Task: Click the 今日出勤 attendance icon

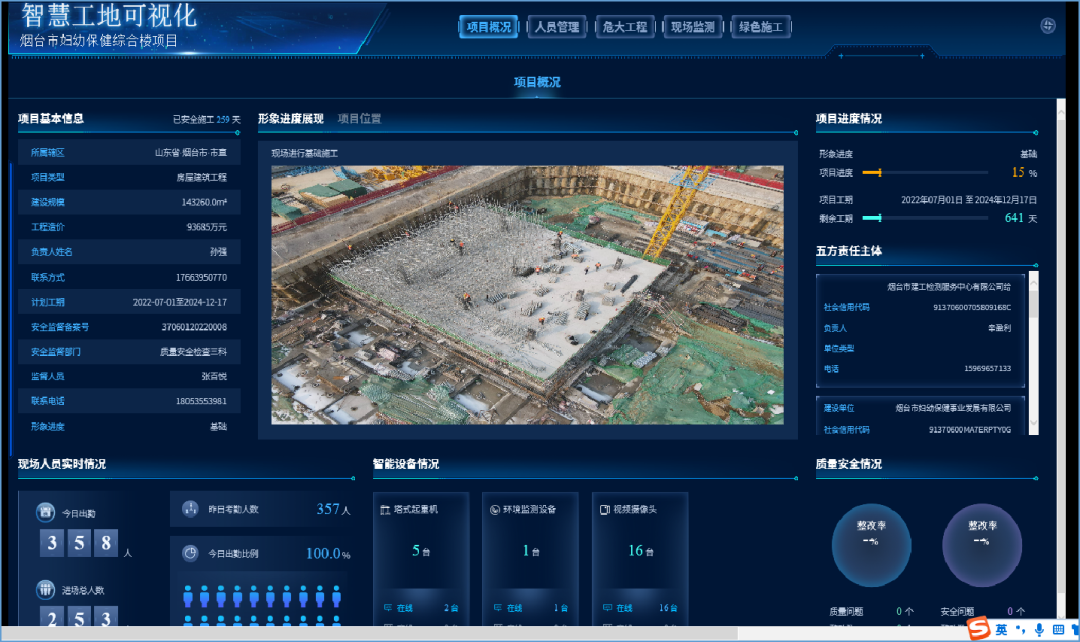Action: (x=45, y=513)
